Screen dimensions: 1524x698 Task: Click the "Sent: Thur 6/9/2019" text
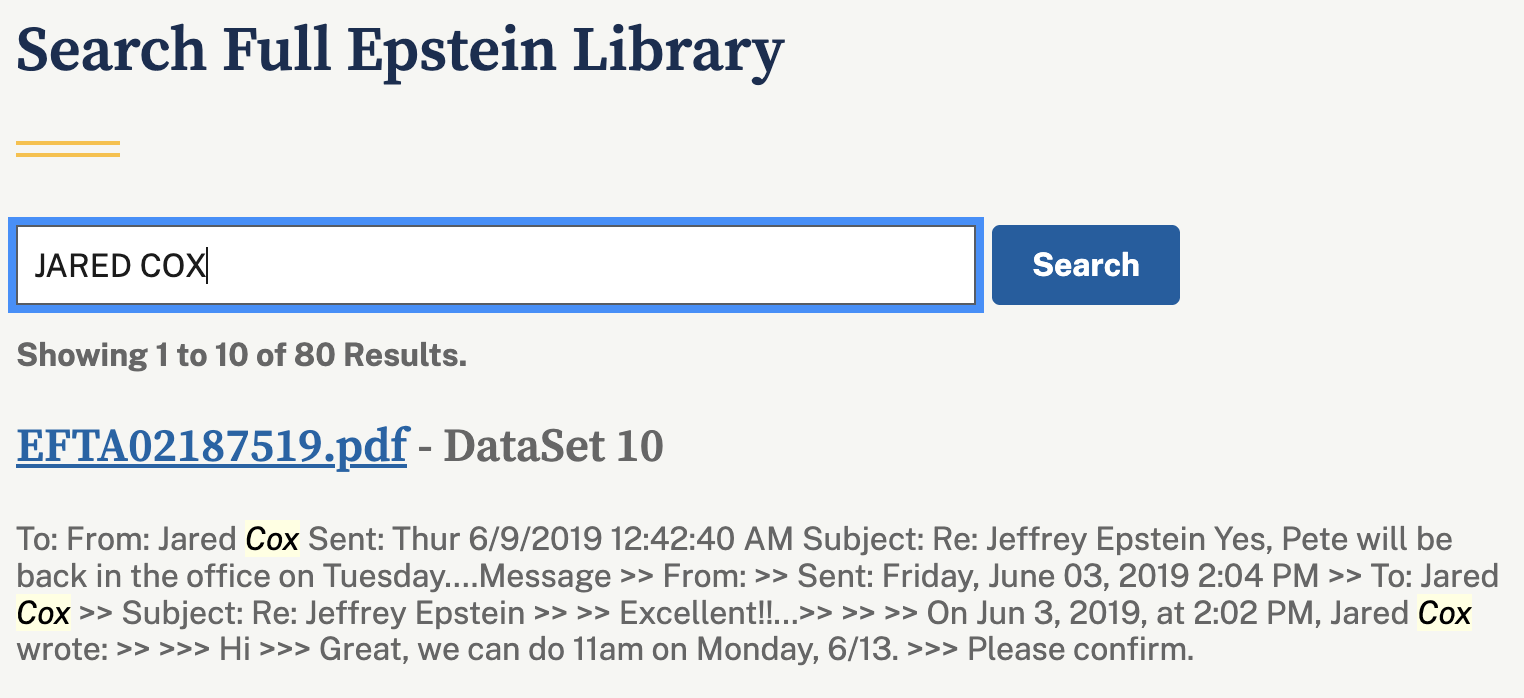pos(455,540)
